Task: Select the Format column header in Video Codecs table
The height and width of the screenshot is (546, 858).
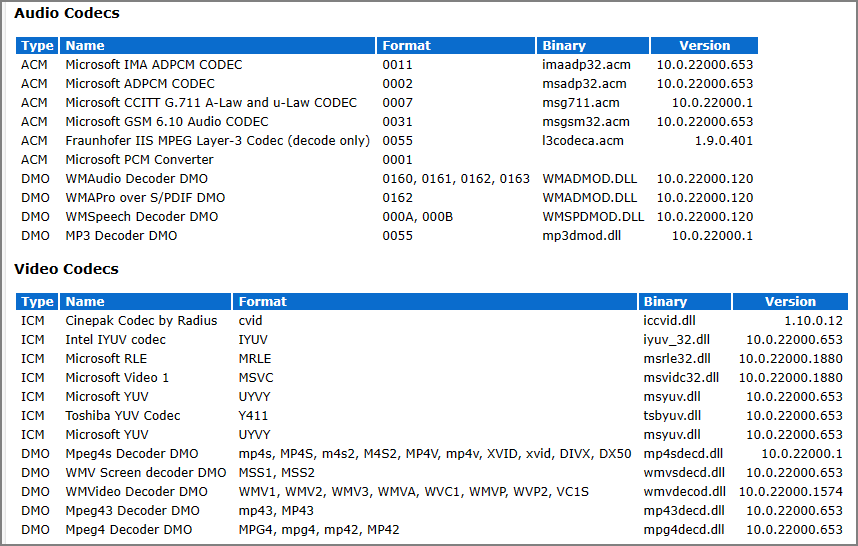Action: [262, 301]
